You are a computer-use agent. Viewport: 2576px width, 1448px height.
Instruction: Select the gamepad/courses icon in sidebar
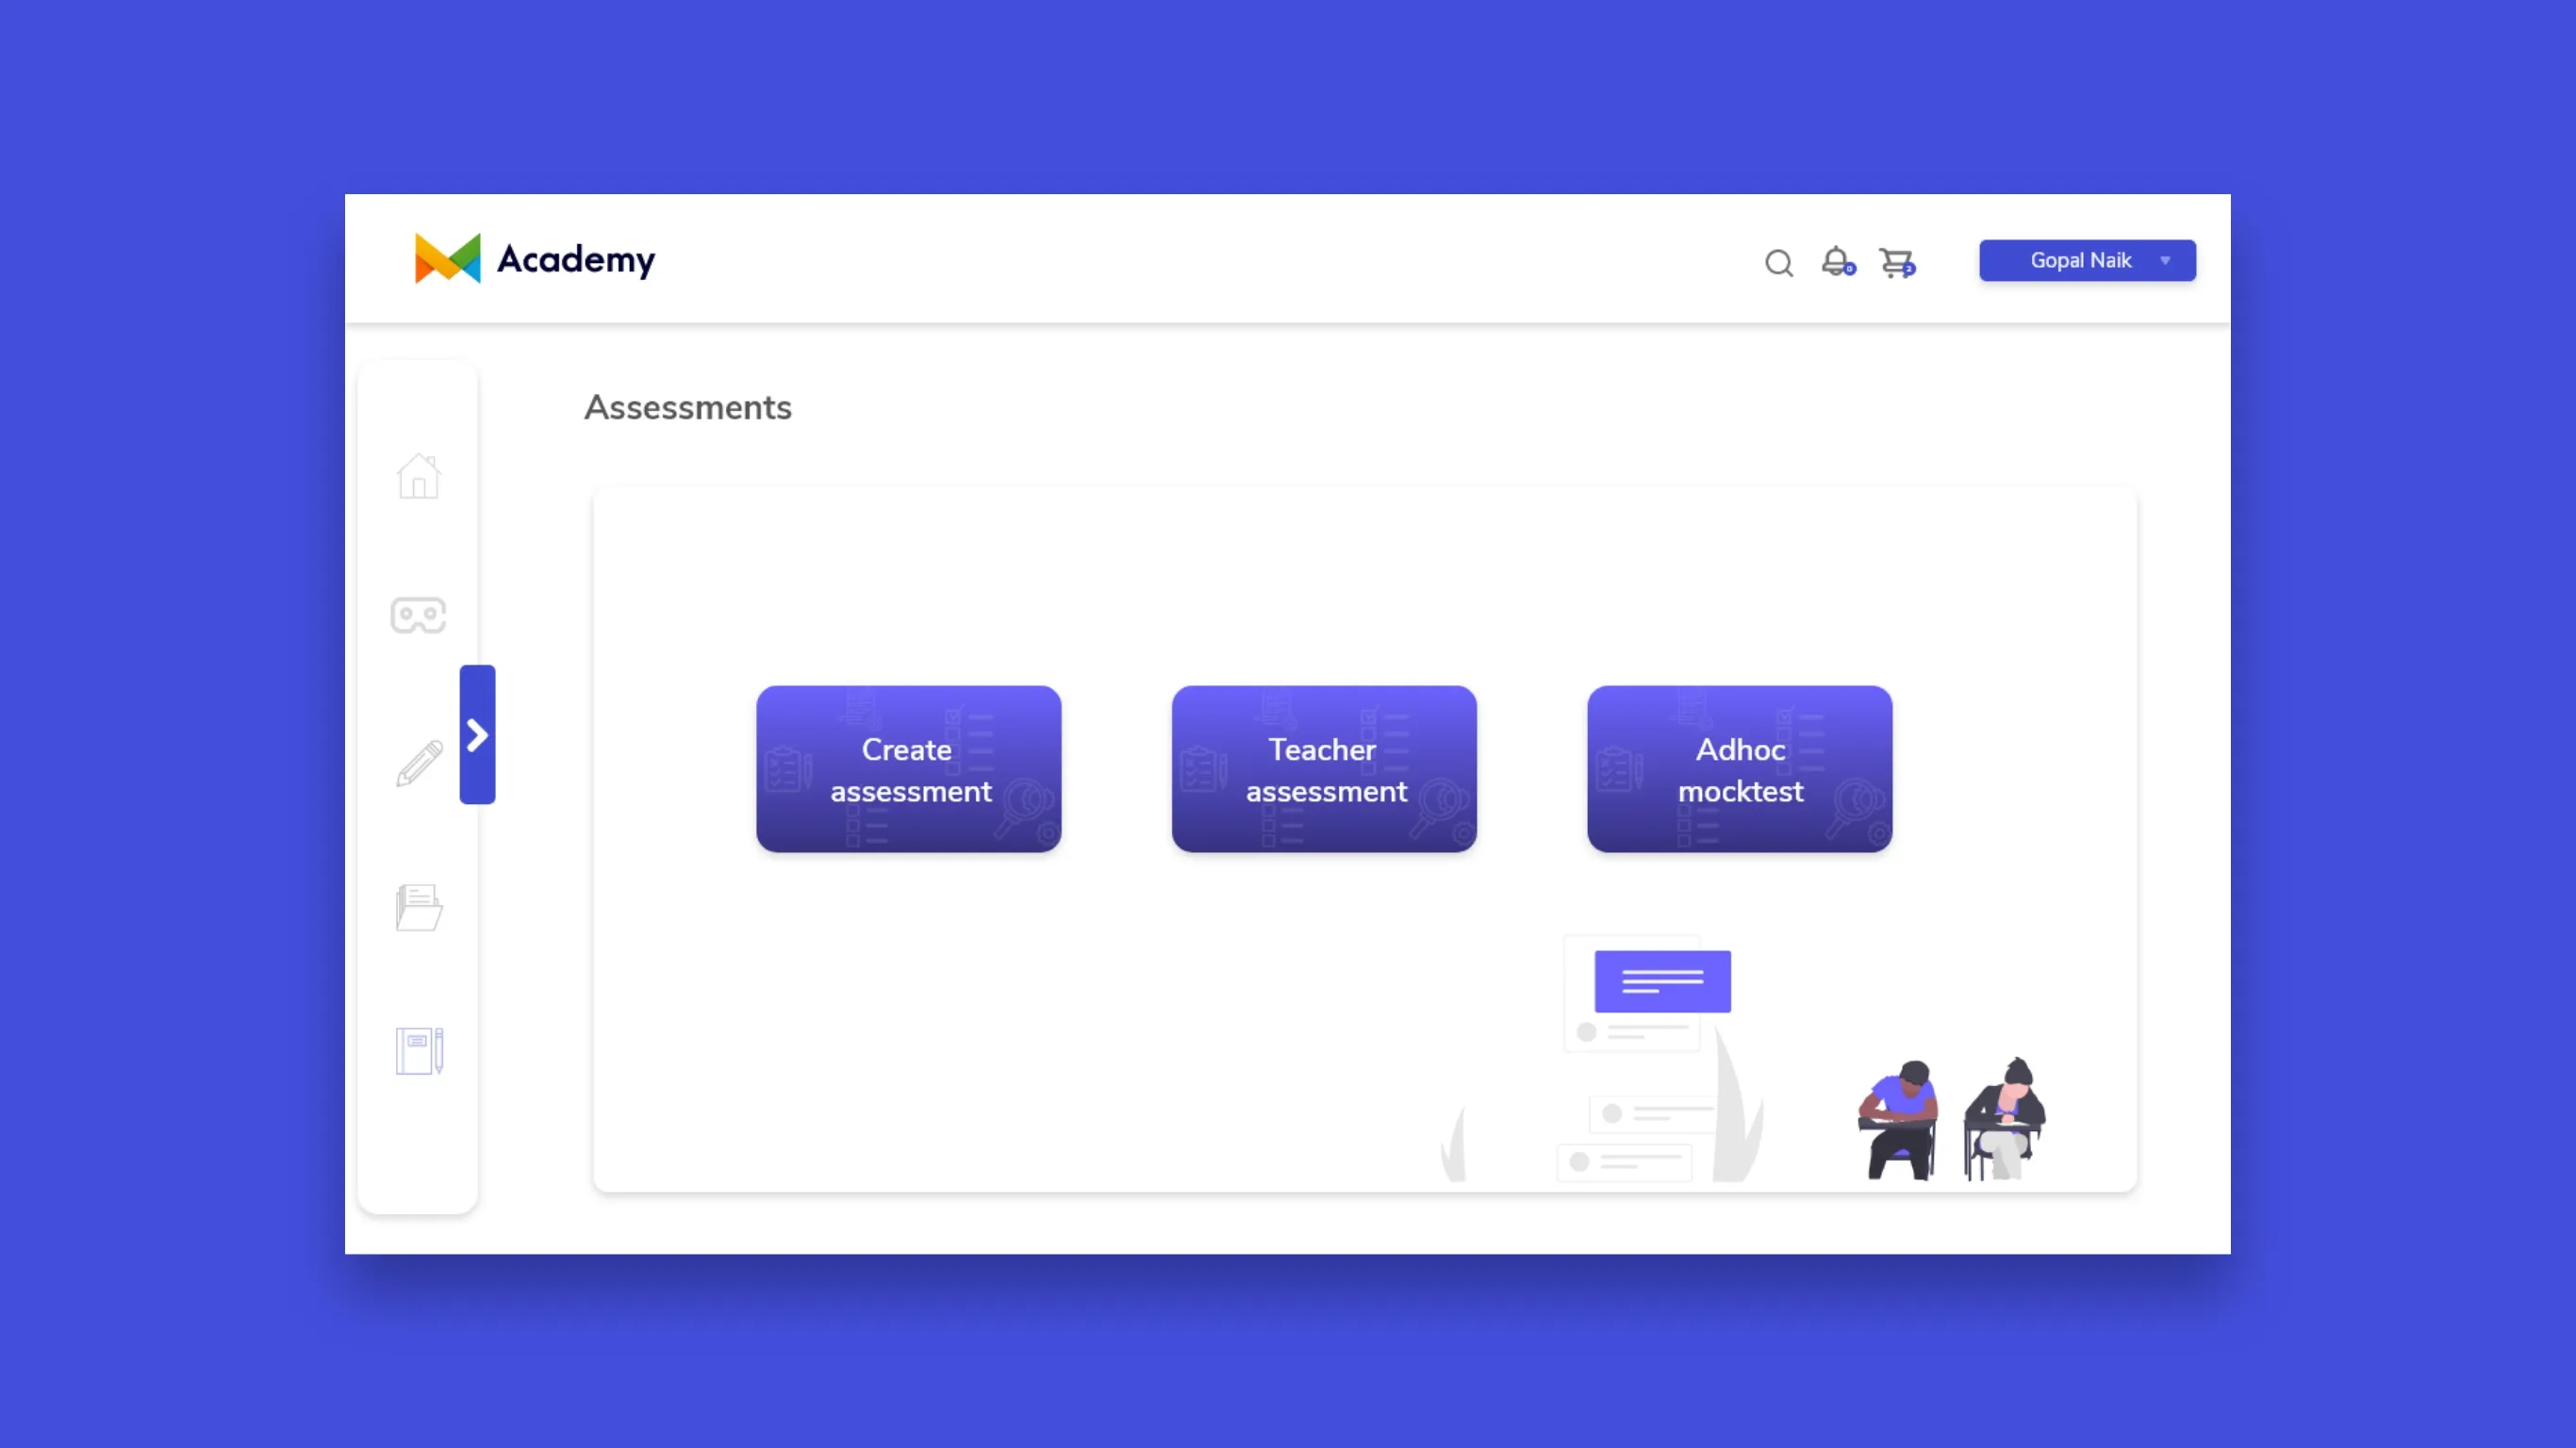click(x=418, y=616)
